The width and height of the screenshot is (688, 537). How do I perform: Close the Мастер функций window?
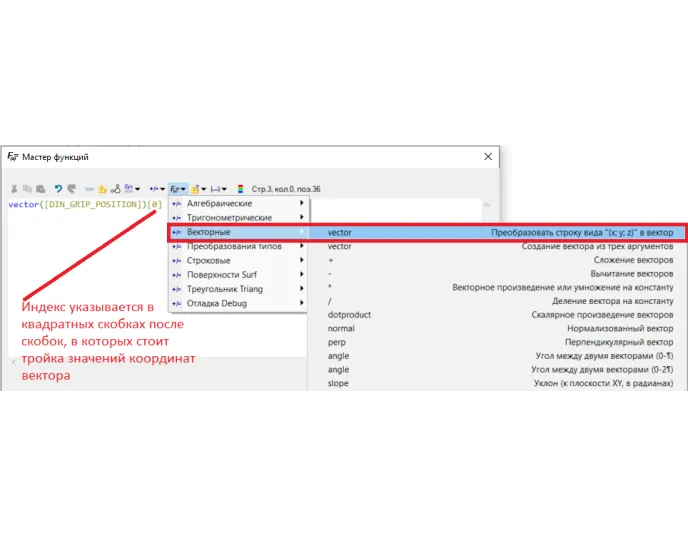click(x=488, y=157)
